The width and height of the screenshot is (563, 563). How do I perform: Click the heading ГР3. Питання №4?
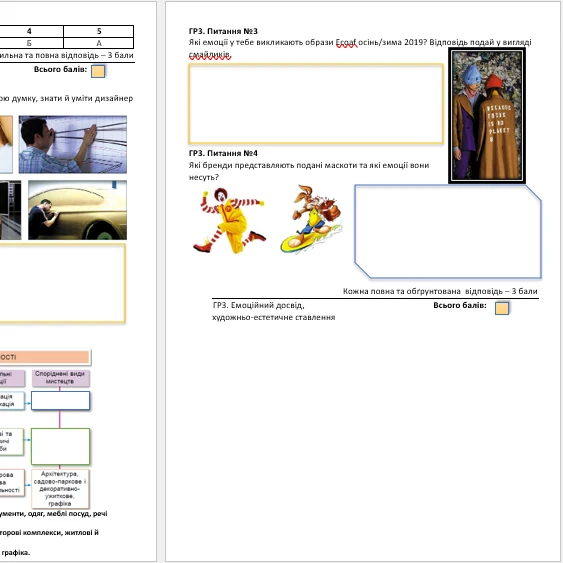click(223, 153)
